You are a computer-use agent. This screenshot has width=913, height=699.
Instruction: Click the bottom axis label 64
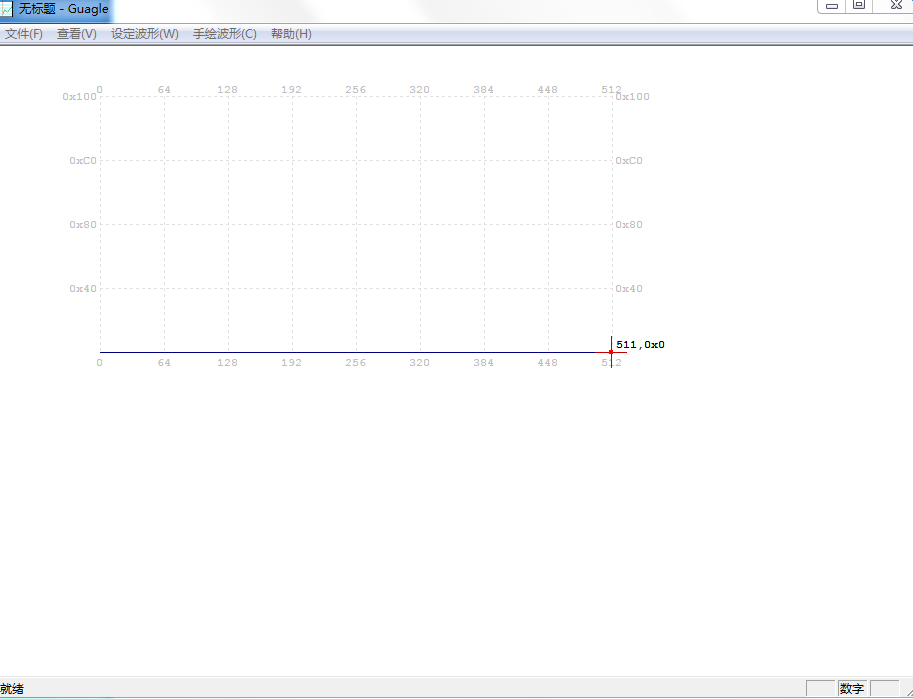(x=164, y=363)
